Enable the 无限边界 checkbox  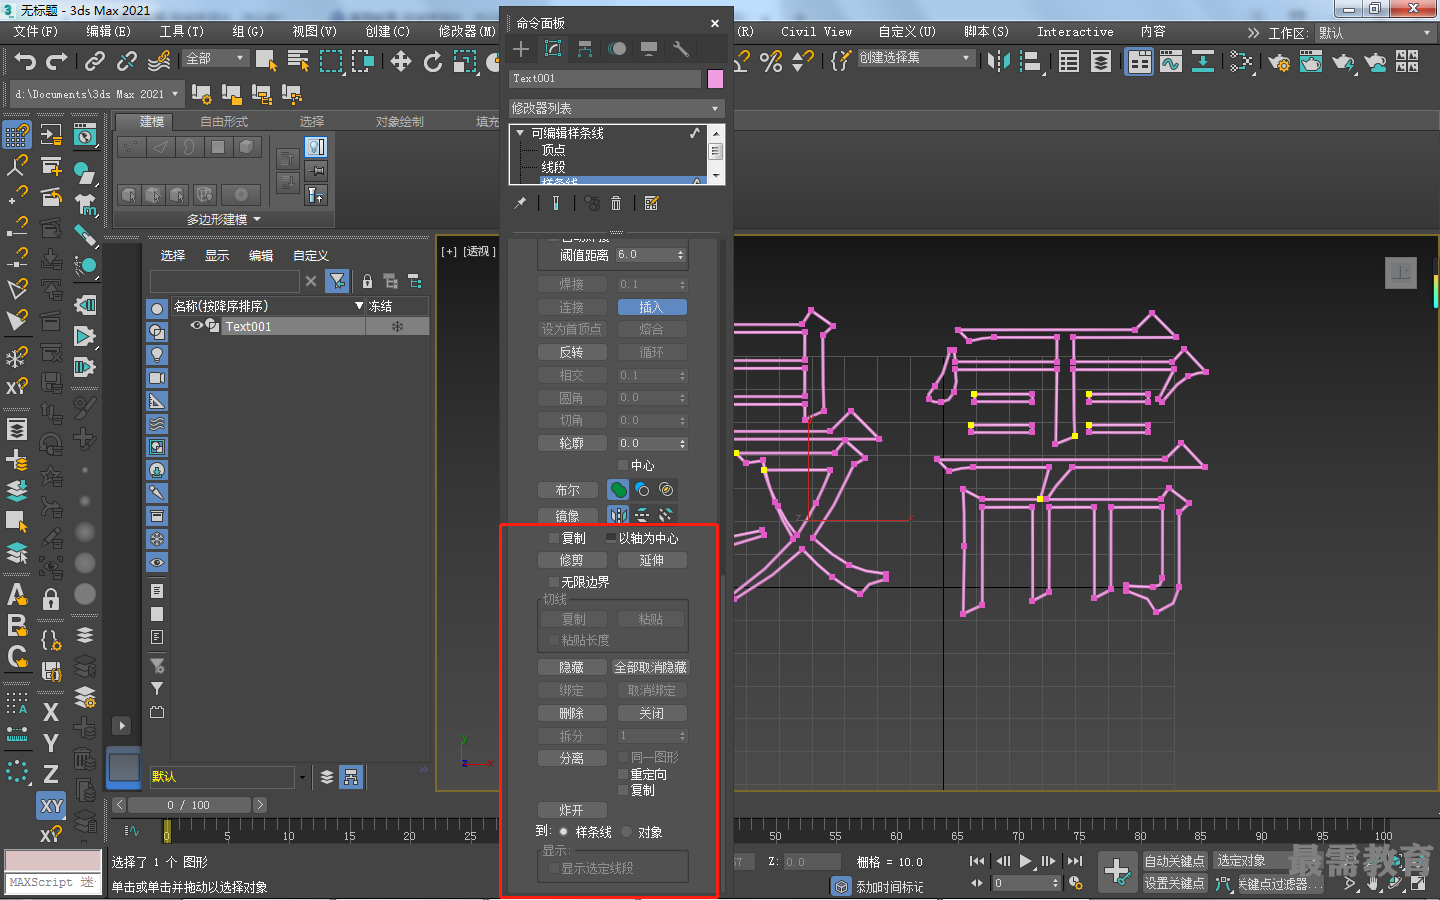tap(554, 582)
